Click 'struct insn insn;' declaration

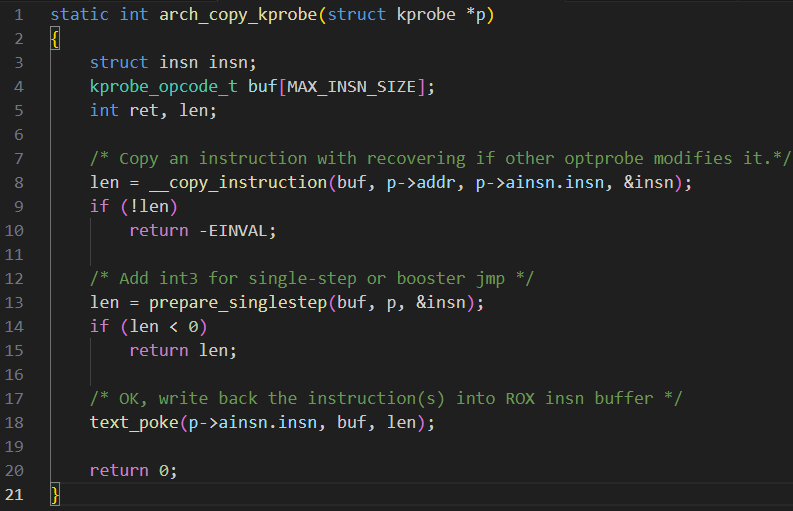[173, 63]
